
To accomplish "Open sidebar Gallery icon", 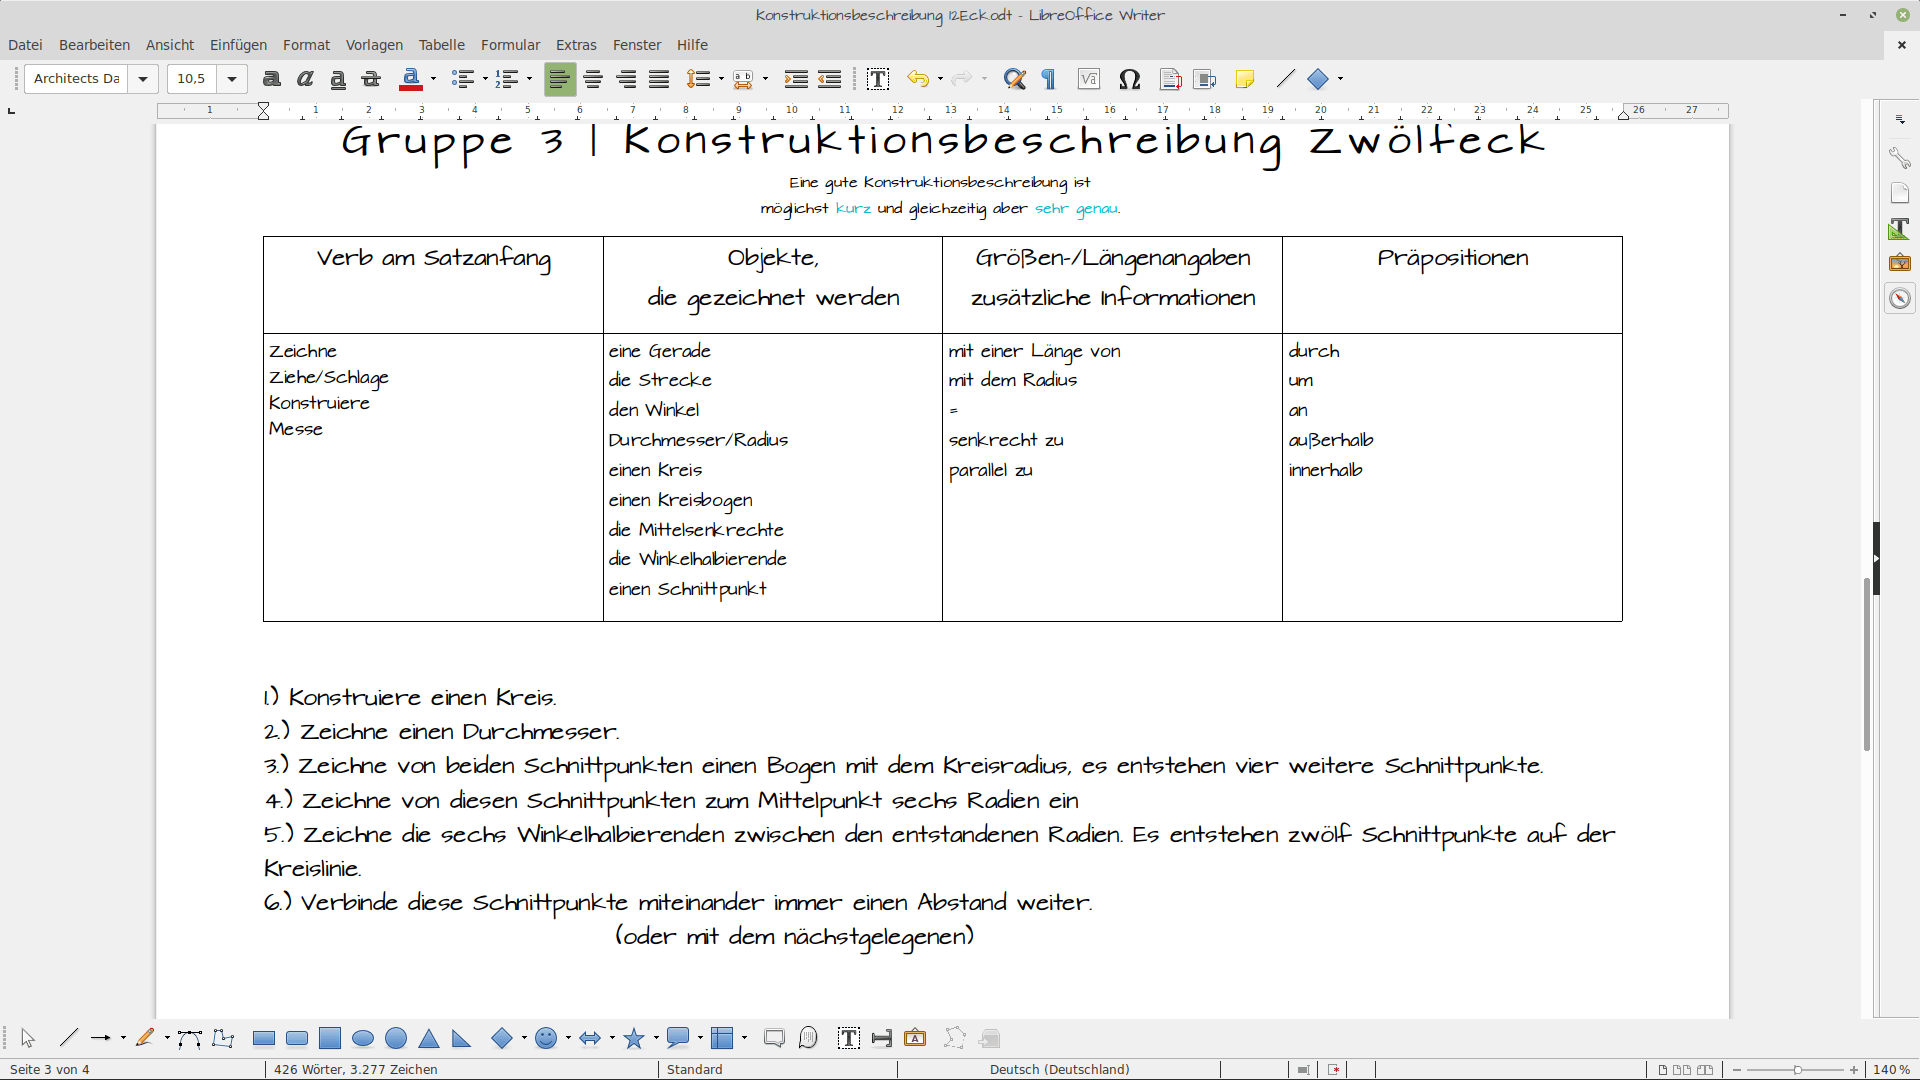I will [1900, 263].
